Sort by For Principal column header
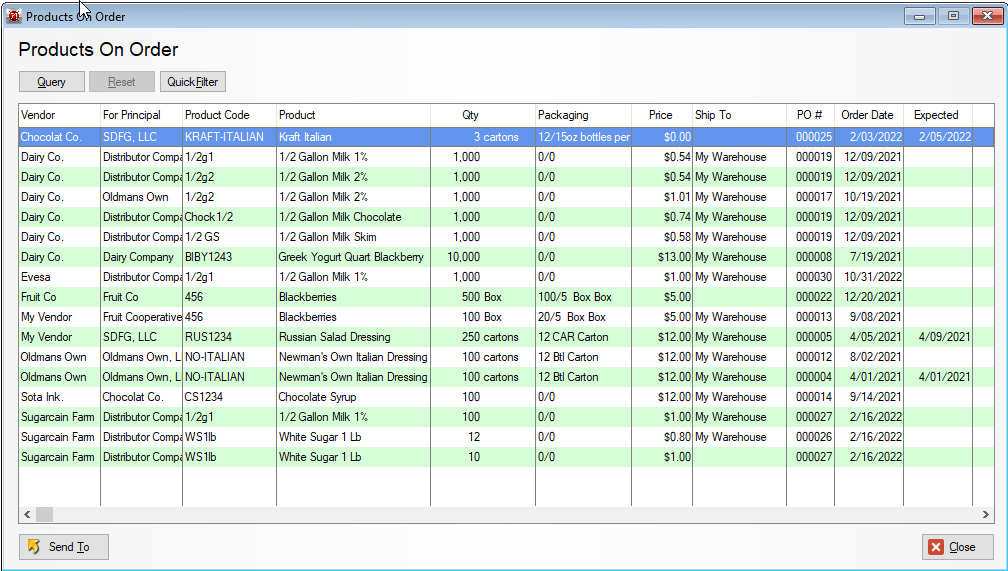The image size is (1008, 571). pyautogui.click(x=141, y=115)
